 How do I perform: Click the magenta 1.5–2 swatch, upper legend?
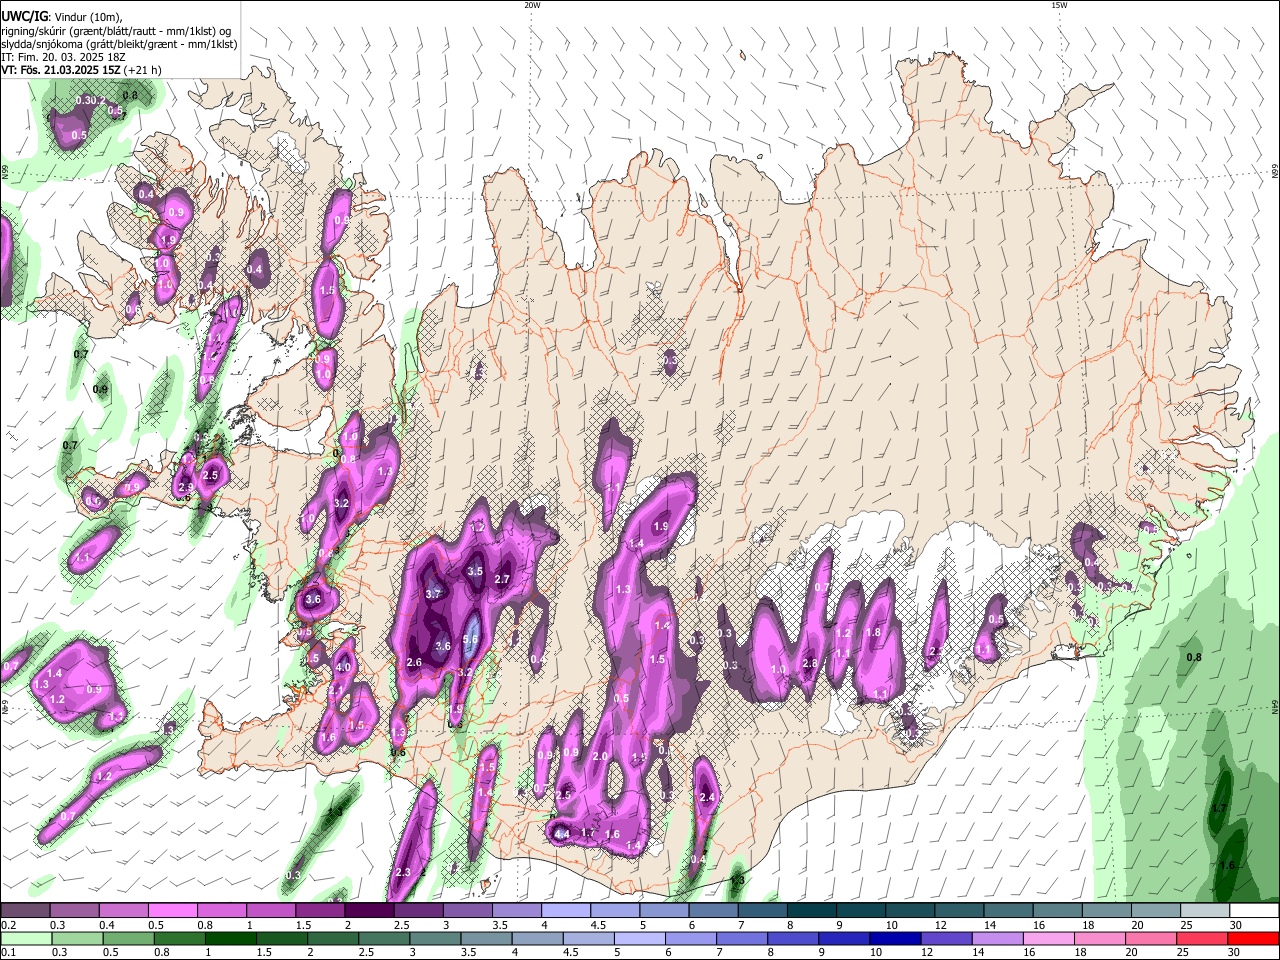point(320,910)
